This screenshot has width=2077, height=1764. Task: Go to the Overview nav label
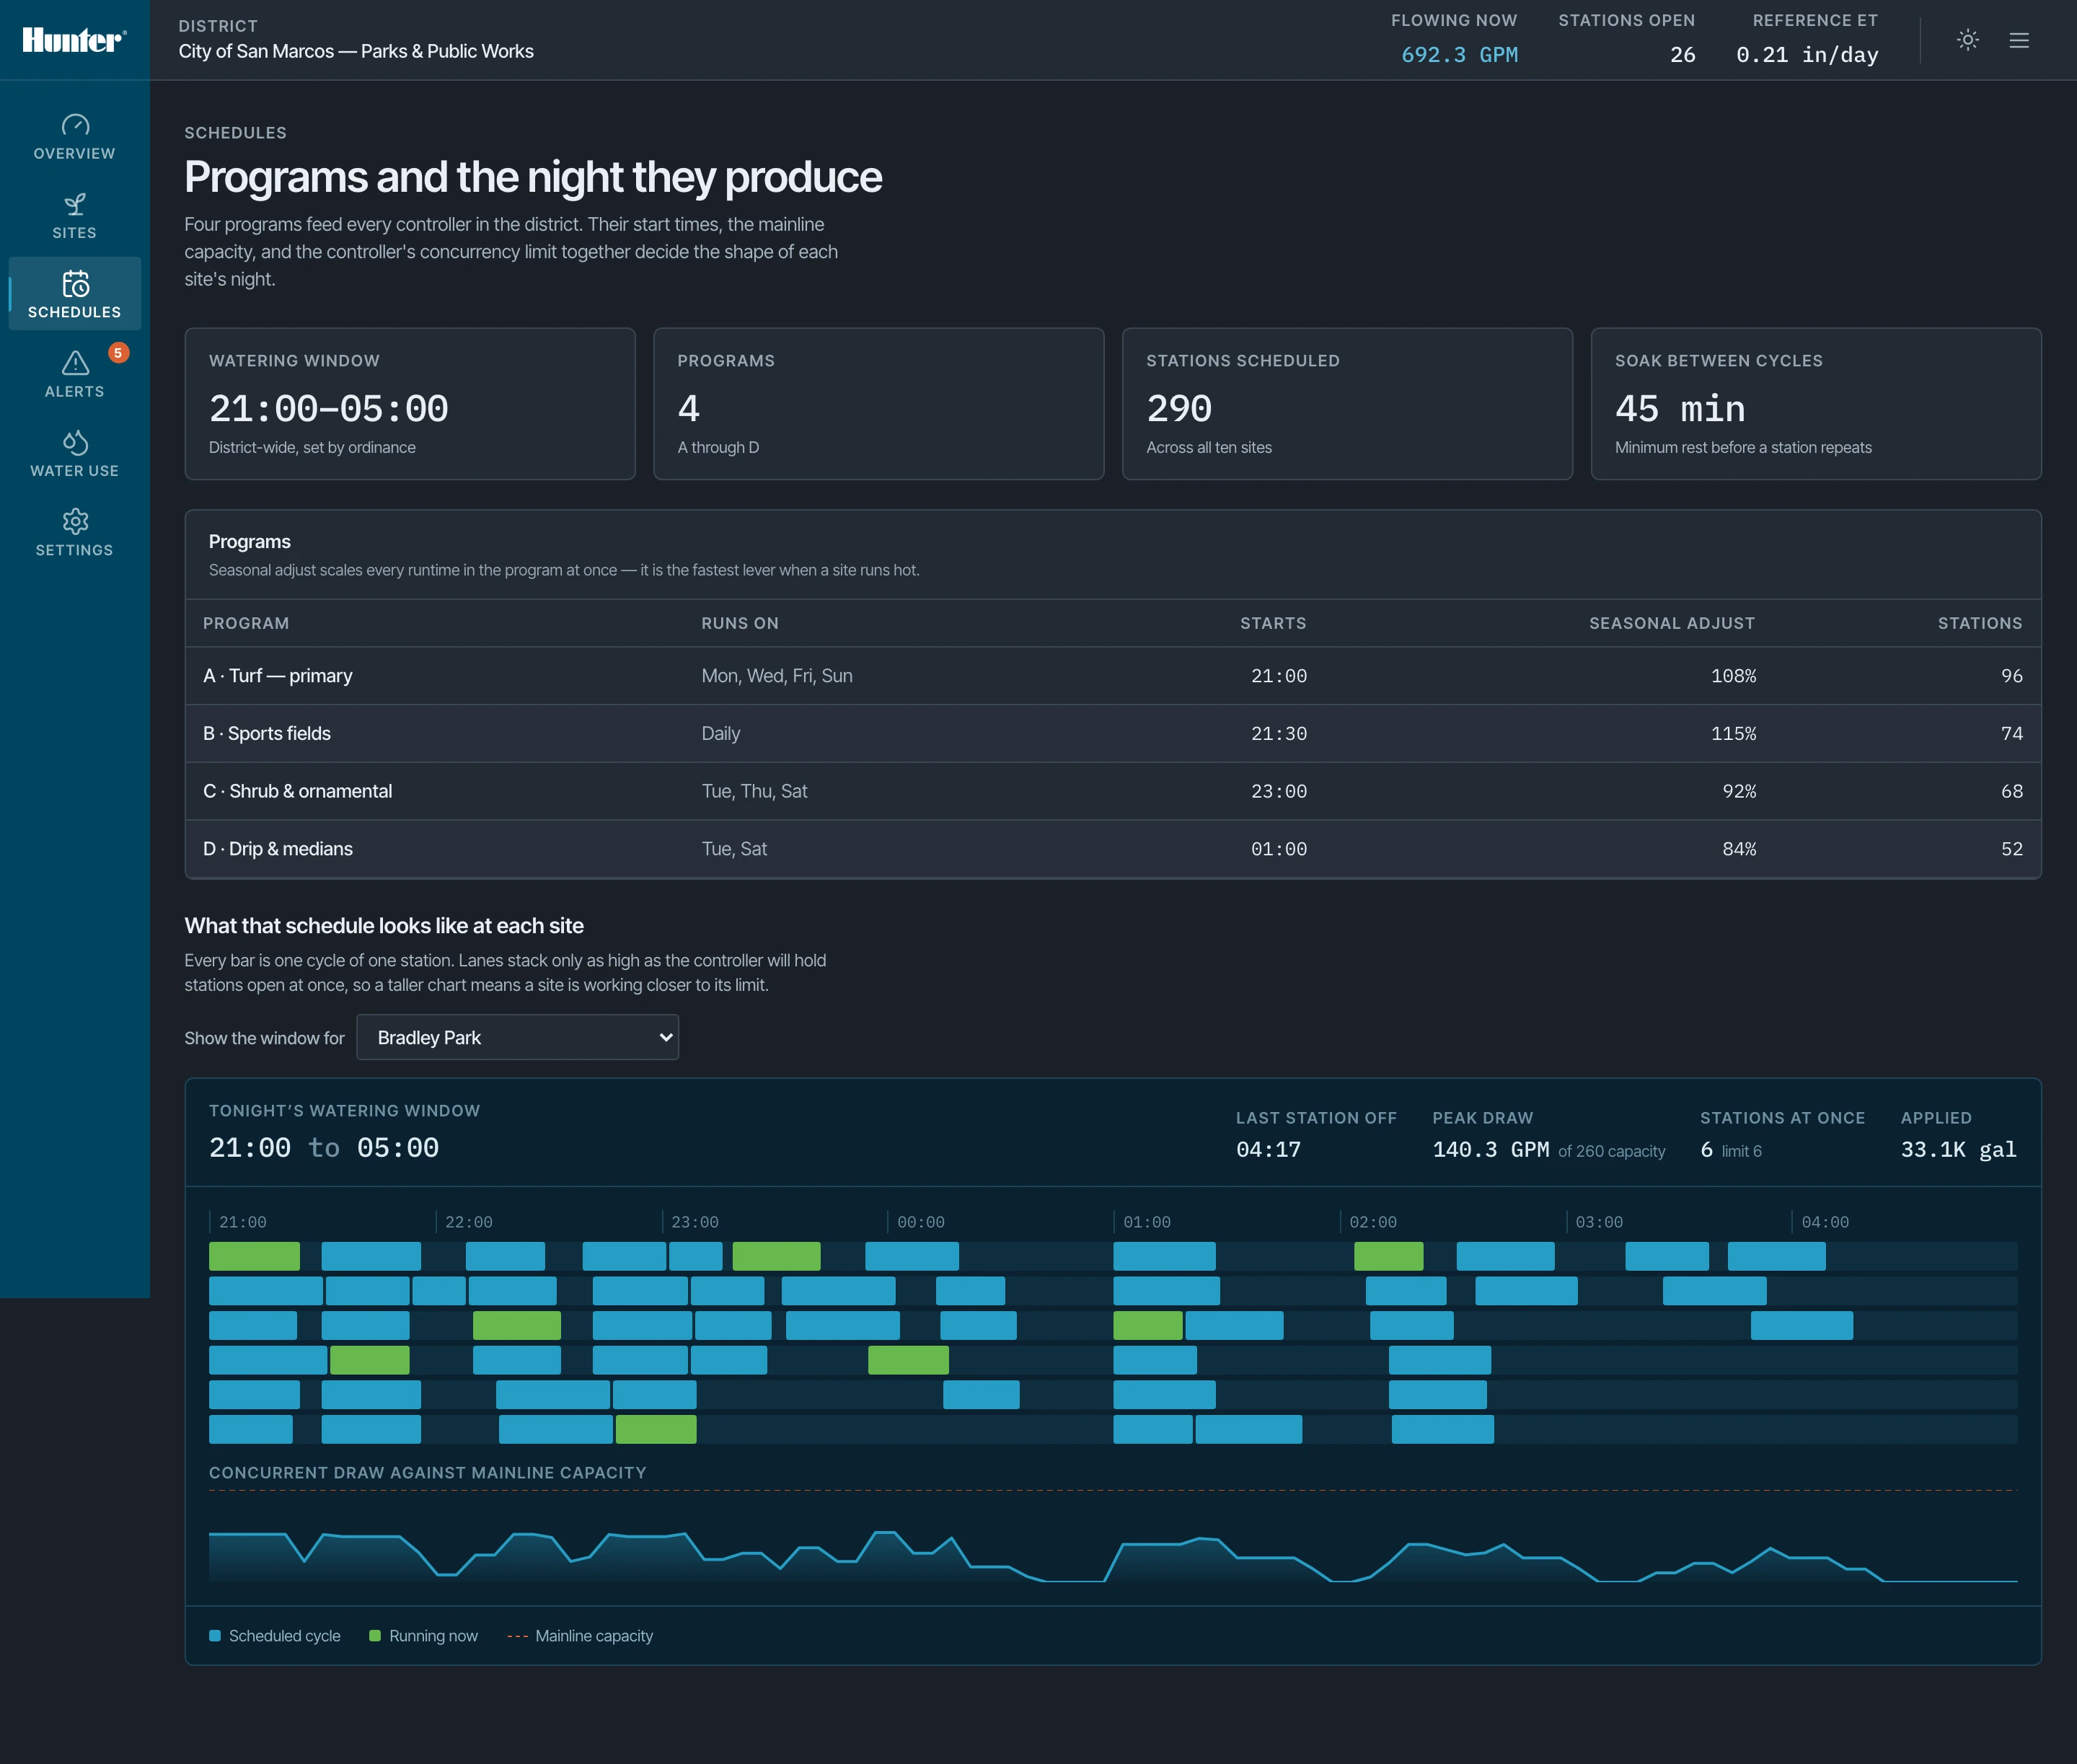click(75, 153)
